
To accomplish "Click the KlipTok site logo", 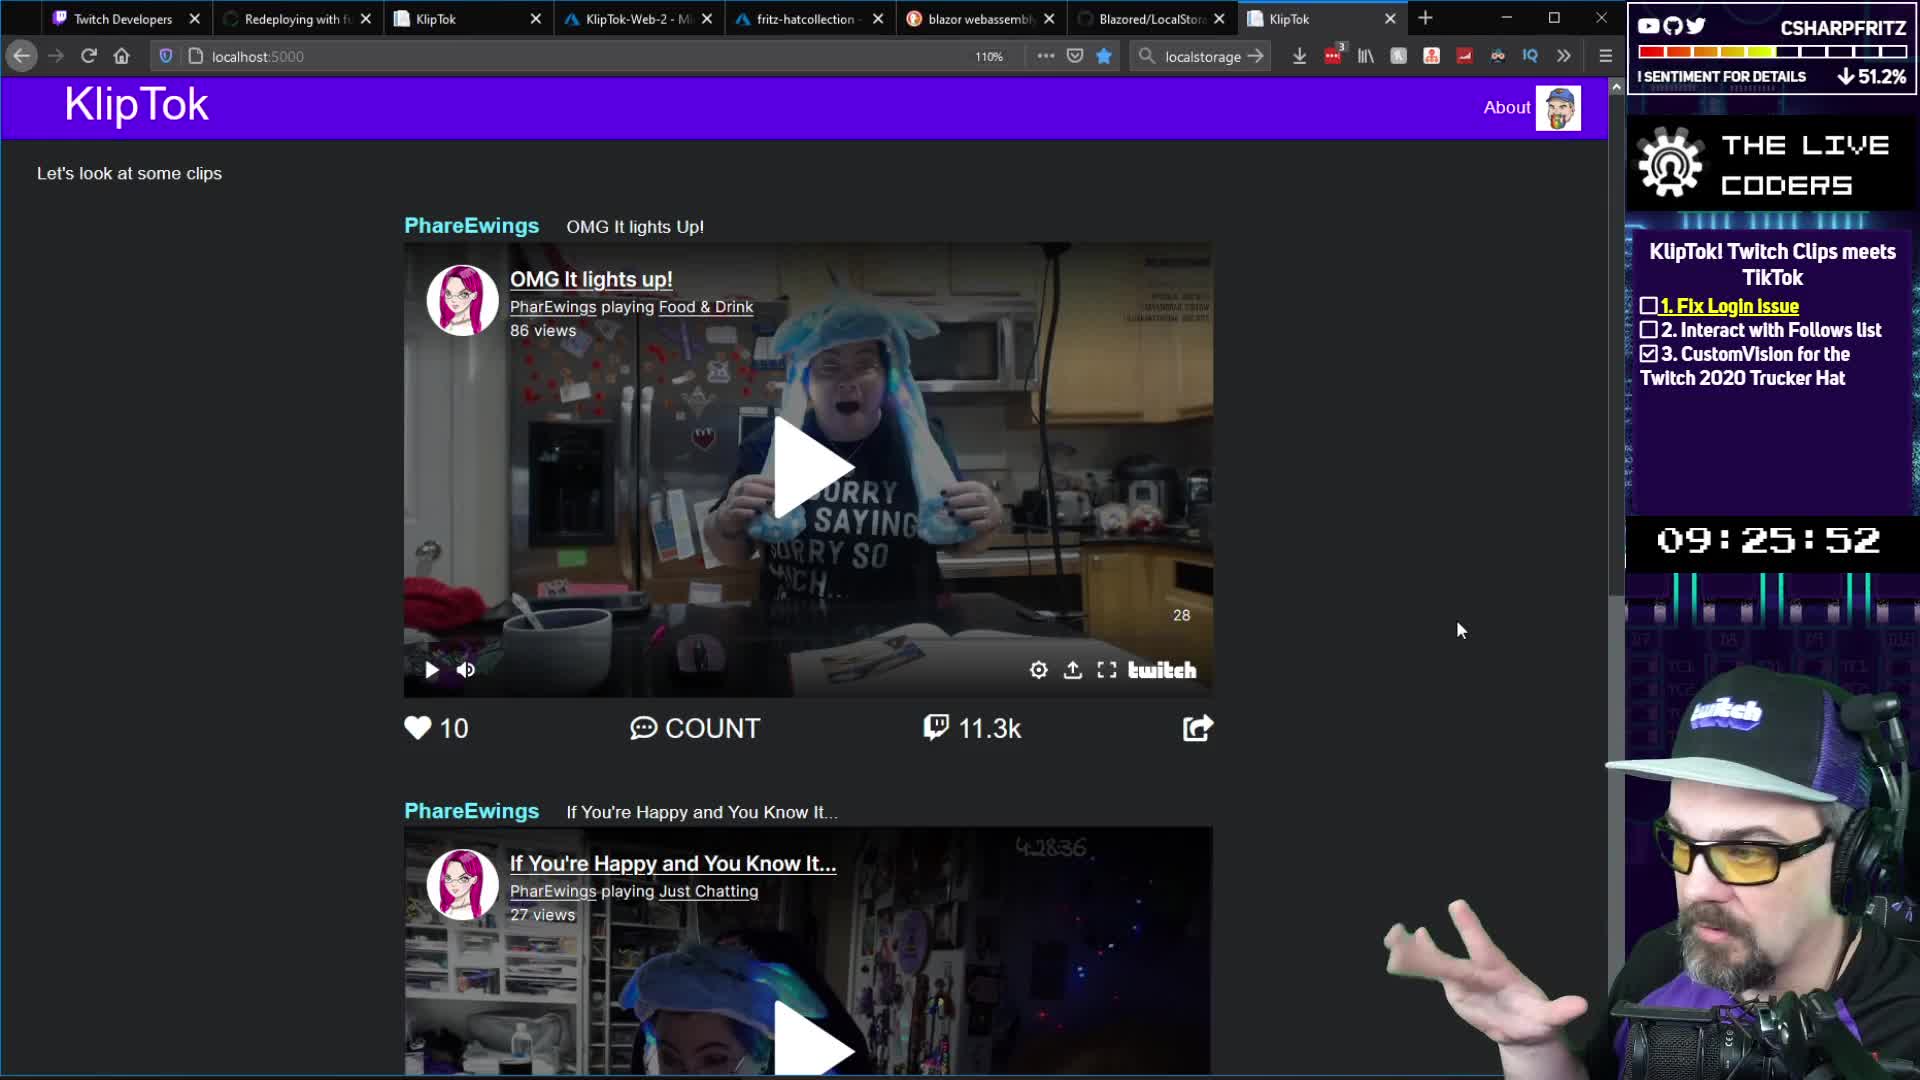I will point(136,105).
